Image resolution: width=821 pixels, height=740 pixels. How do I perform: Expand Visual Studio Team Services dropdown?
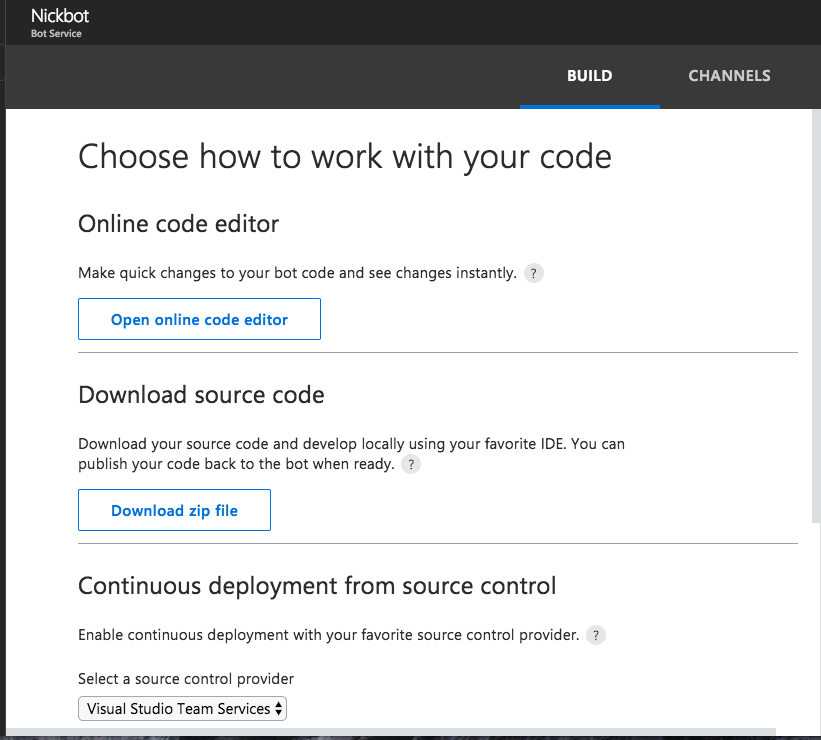182,709
